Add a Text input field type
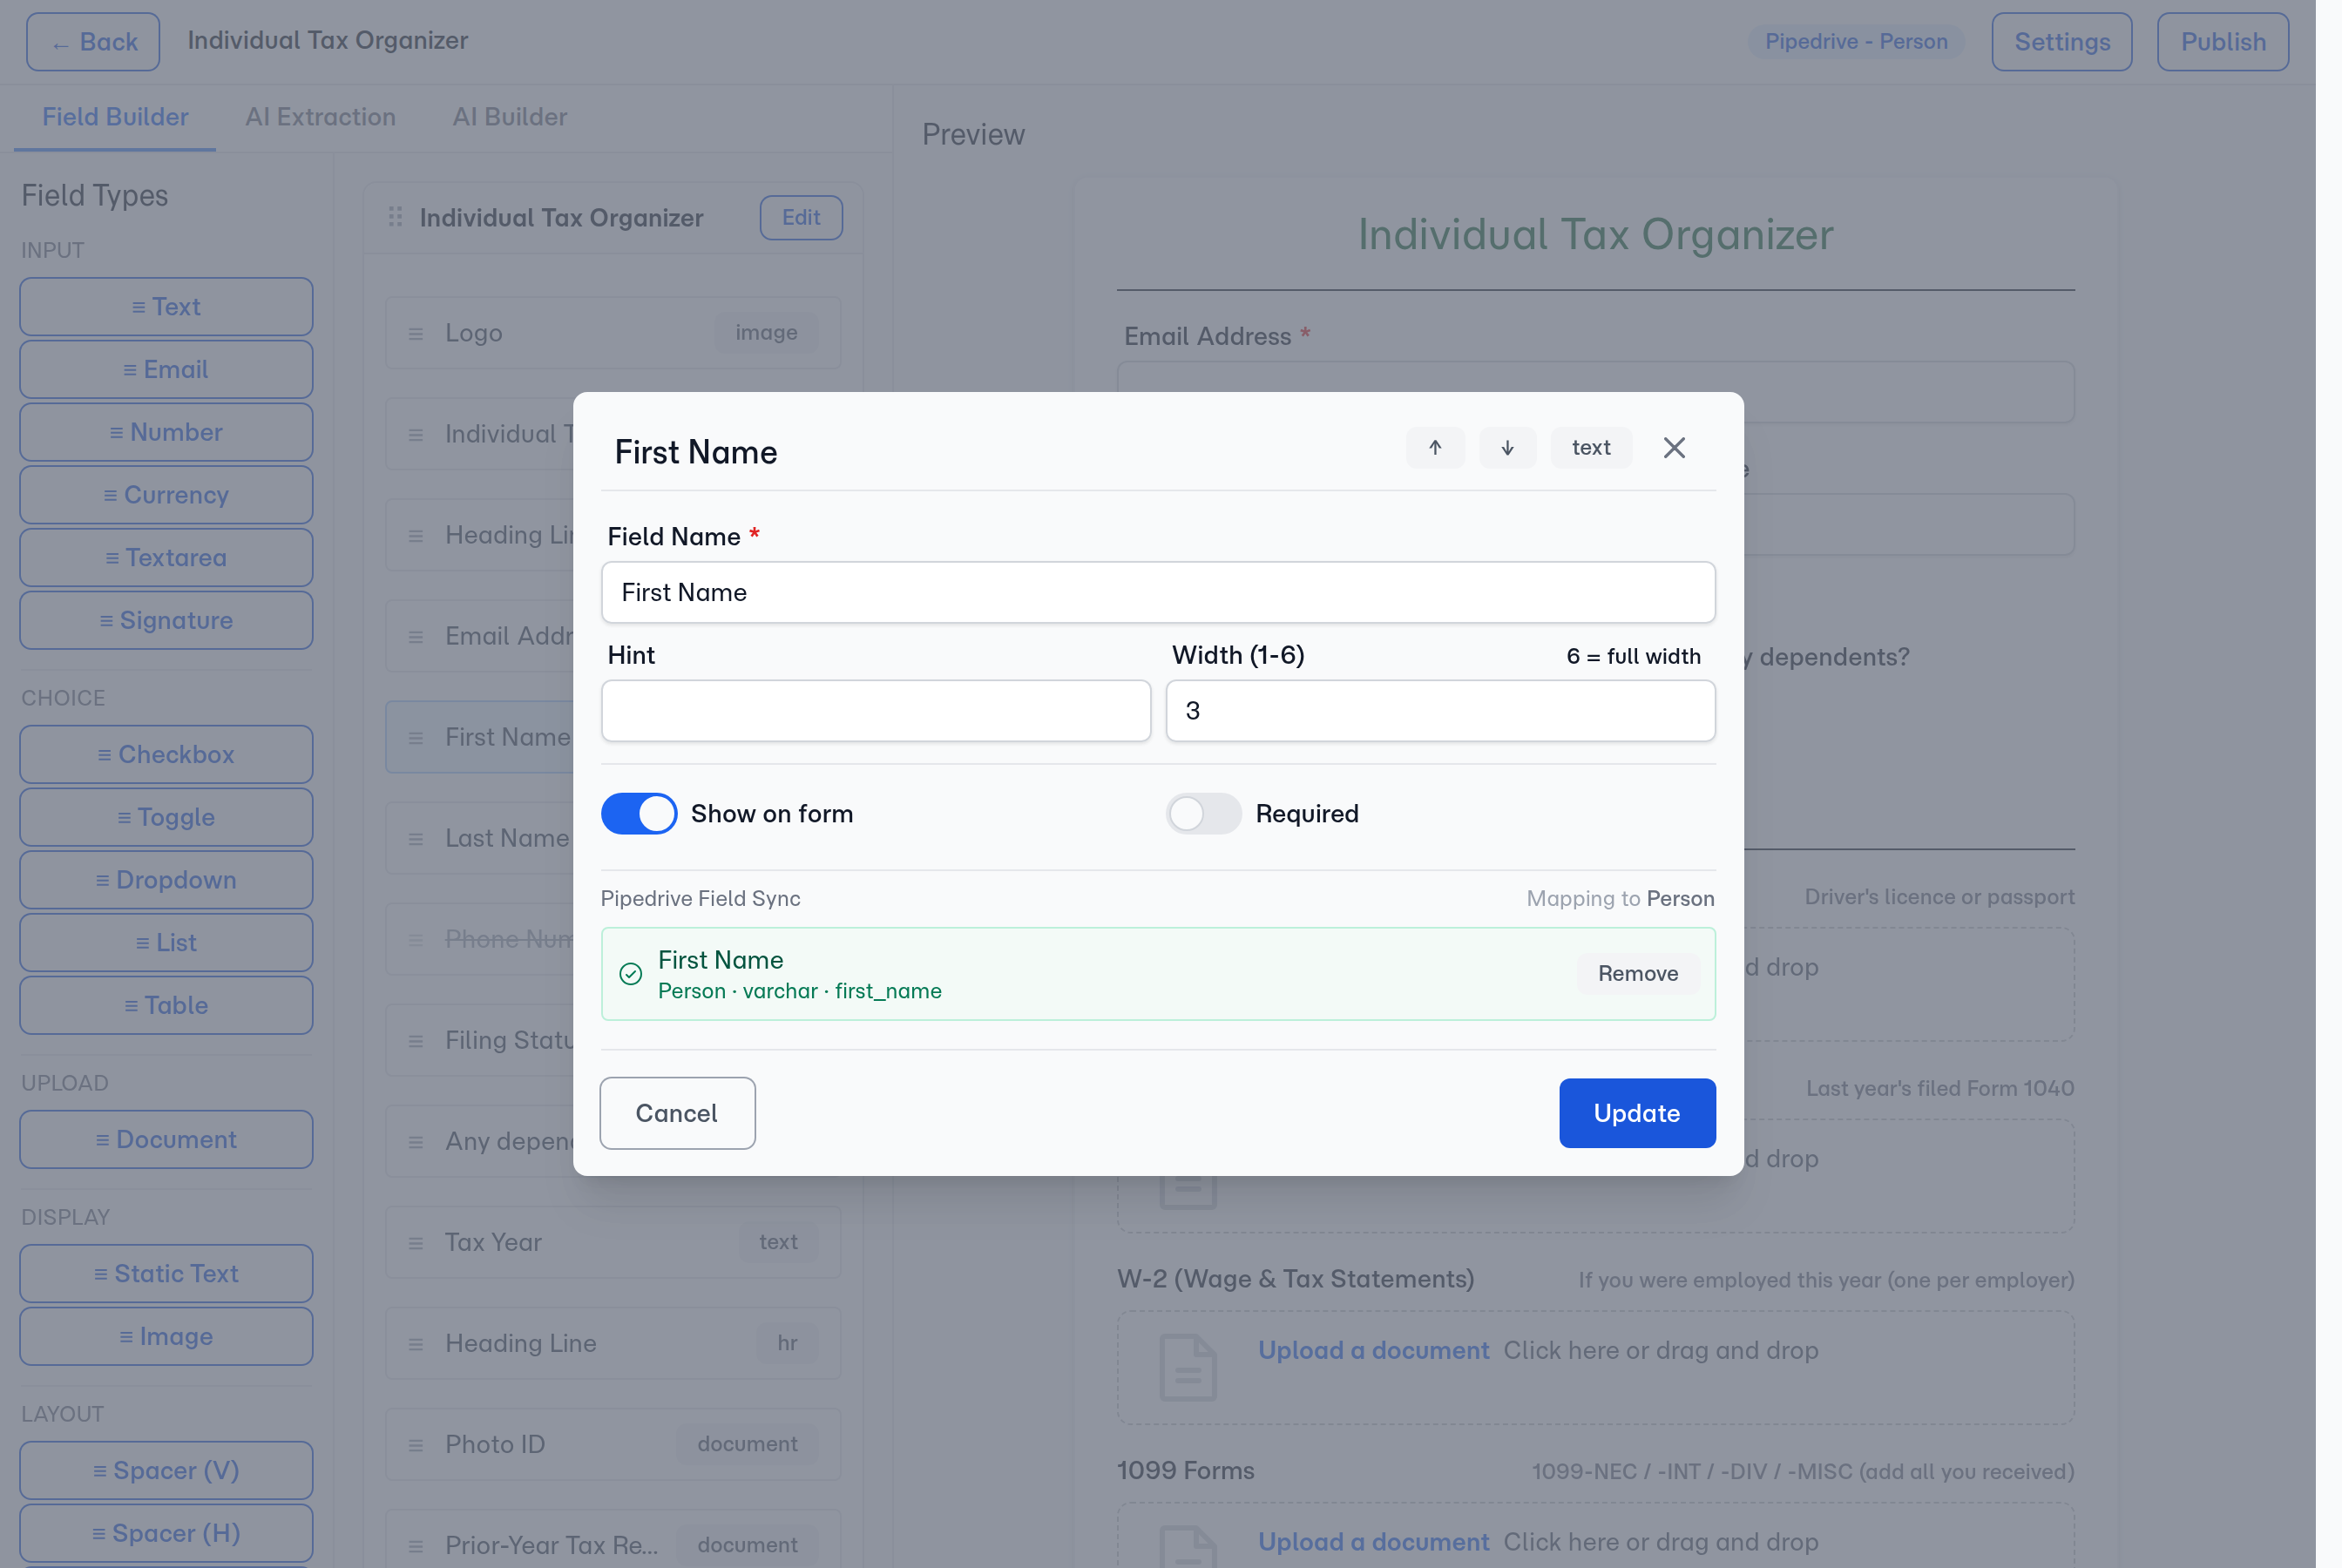 (x=166, y=306)
